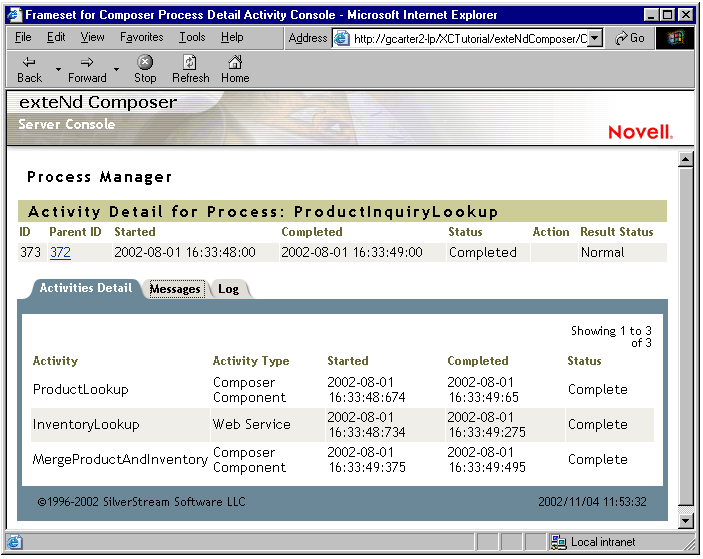Open the View menu
Screen dimensions: 703x559
[92, 37]
